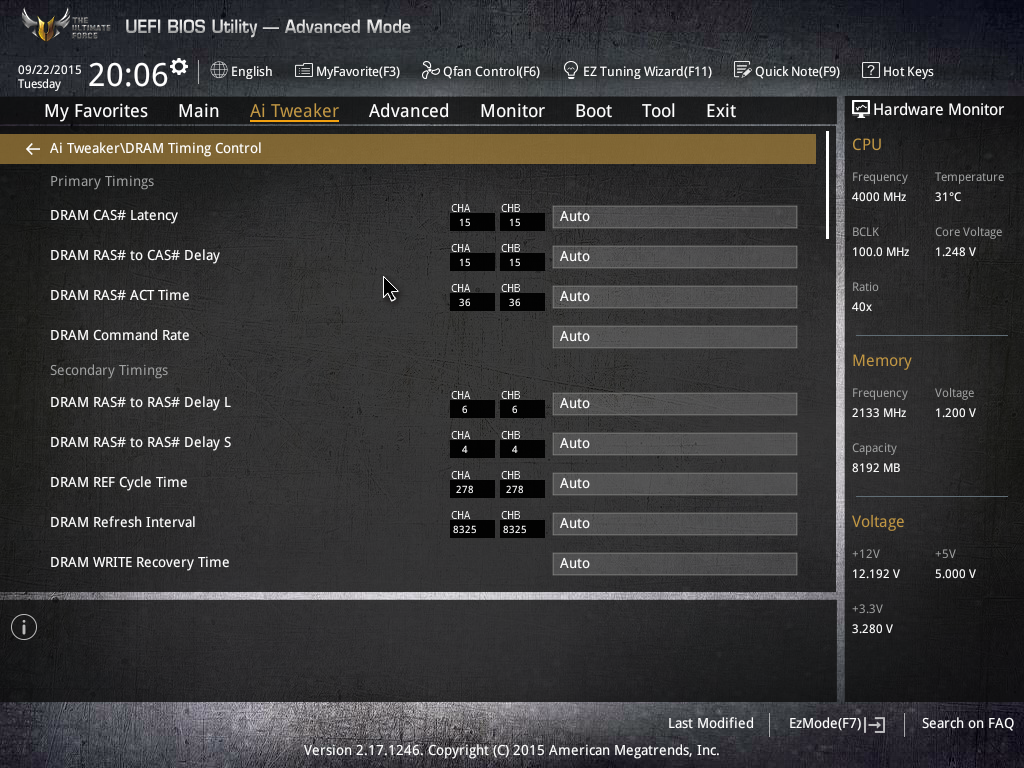
Task: Click the Hot Keys question mark icon
Action: click(871, 70)
